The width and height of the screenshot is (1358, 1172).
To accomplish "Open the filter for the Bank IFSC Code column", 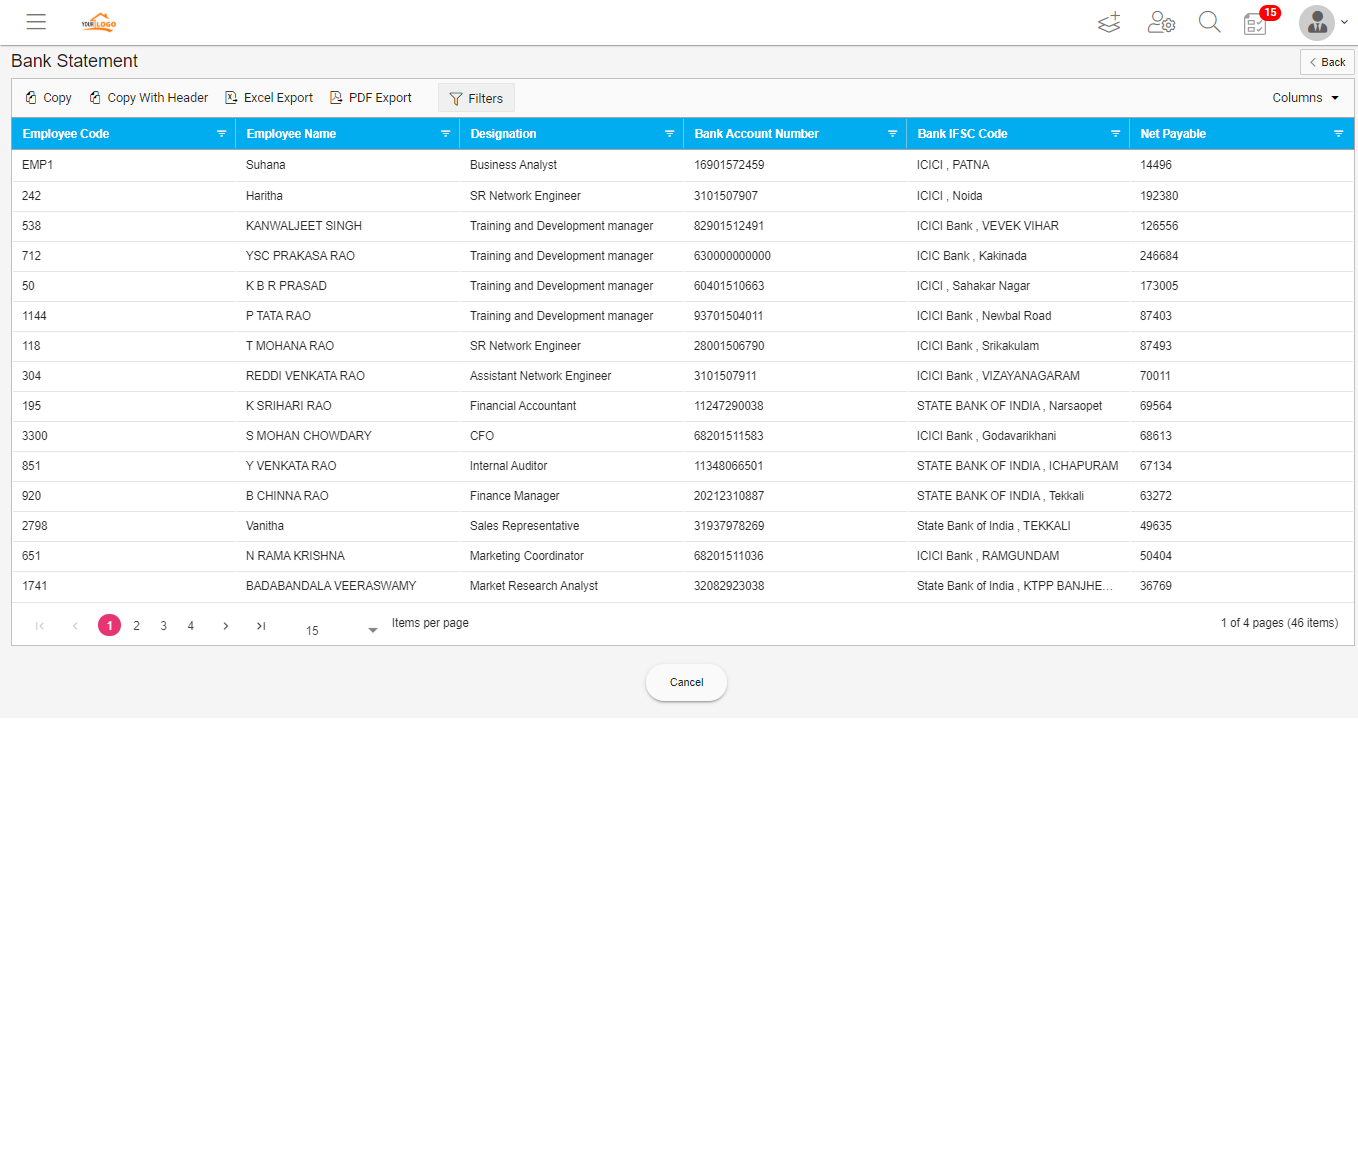I will coord(1115,134).
